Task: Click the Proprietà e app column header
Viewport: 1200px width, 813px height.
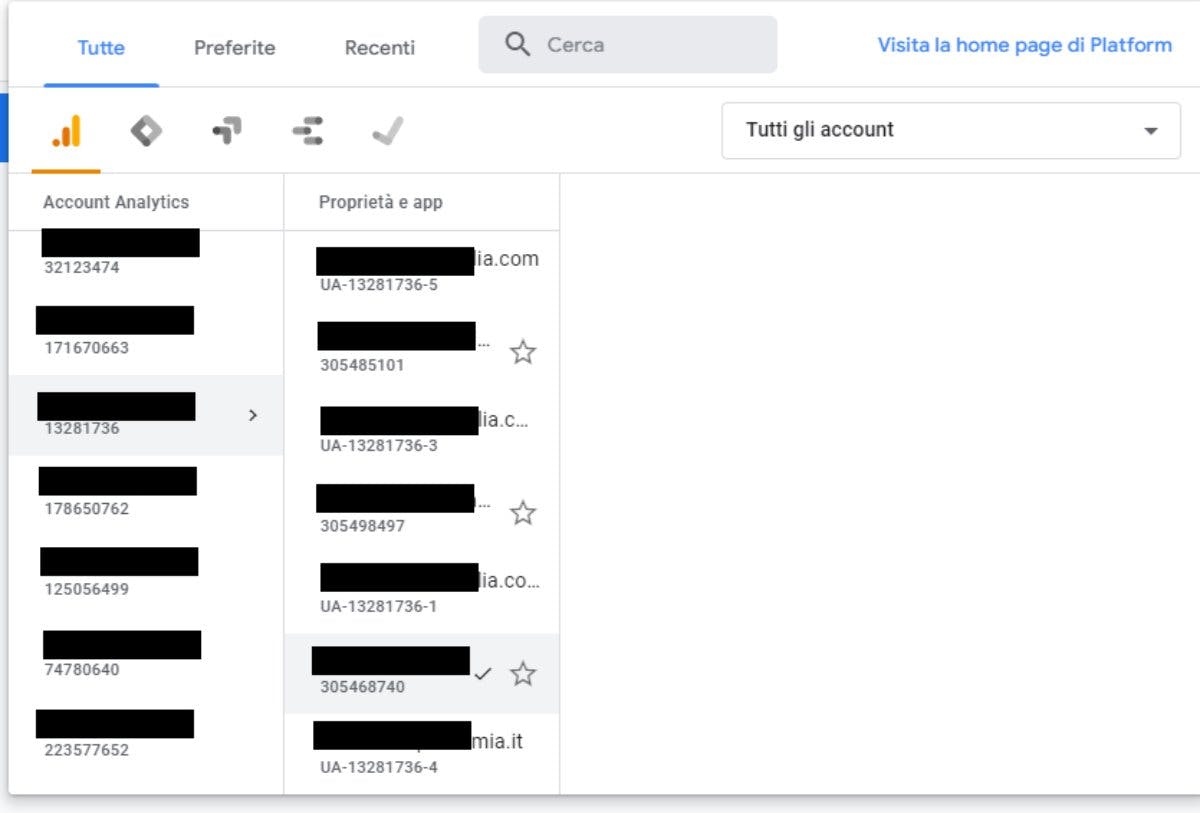Action: (x=381, y=202)
